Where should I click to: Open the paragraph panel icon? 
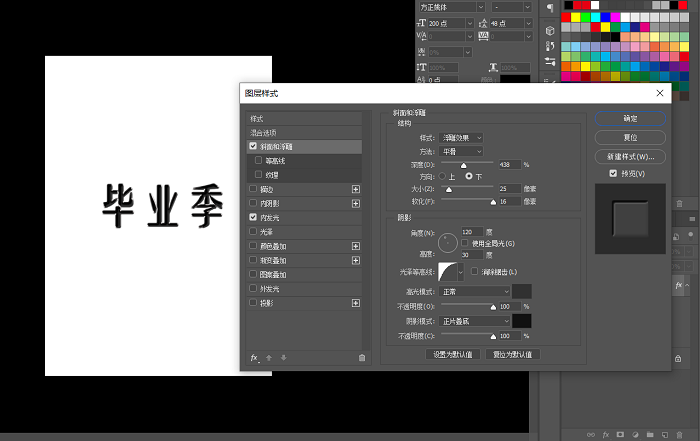(549, 8)
